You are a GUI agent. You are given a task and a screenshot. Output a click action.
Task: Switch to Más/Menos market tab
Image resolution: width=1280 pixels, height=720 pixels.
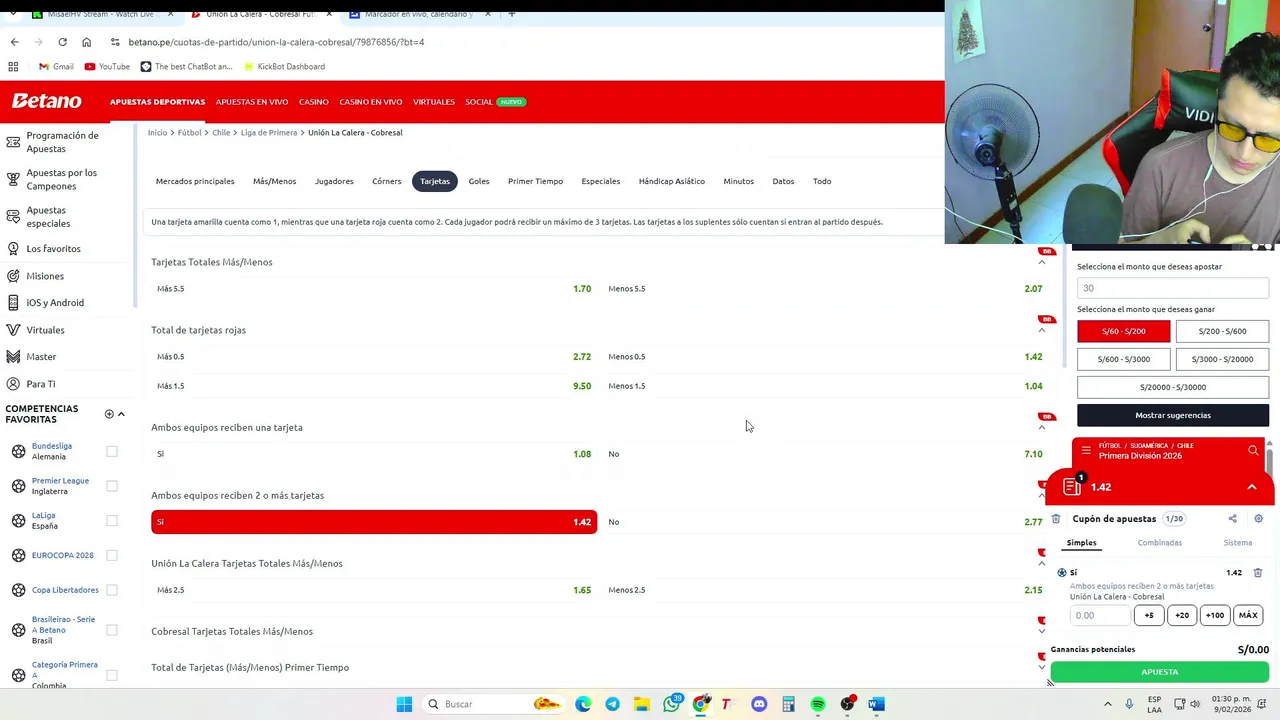[x=274, y=181]
